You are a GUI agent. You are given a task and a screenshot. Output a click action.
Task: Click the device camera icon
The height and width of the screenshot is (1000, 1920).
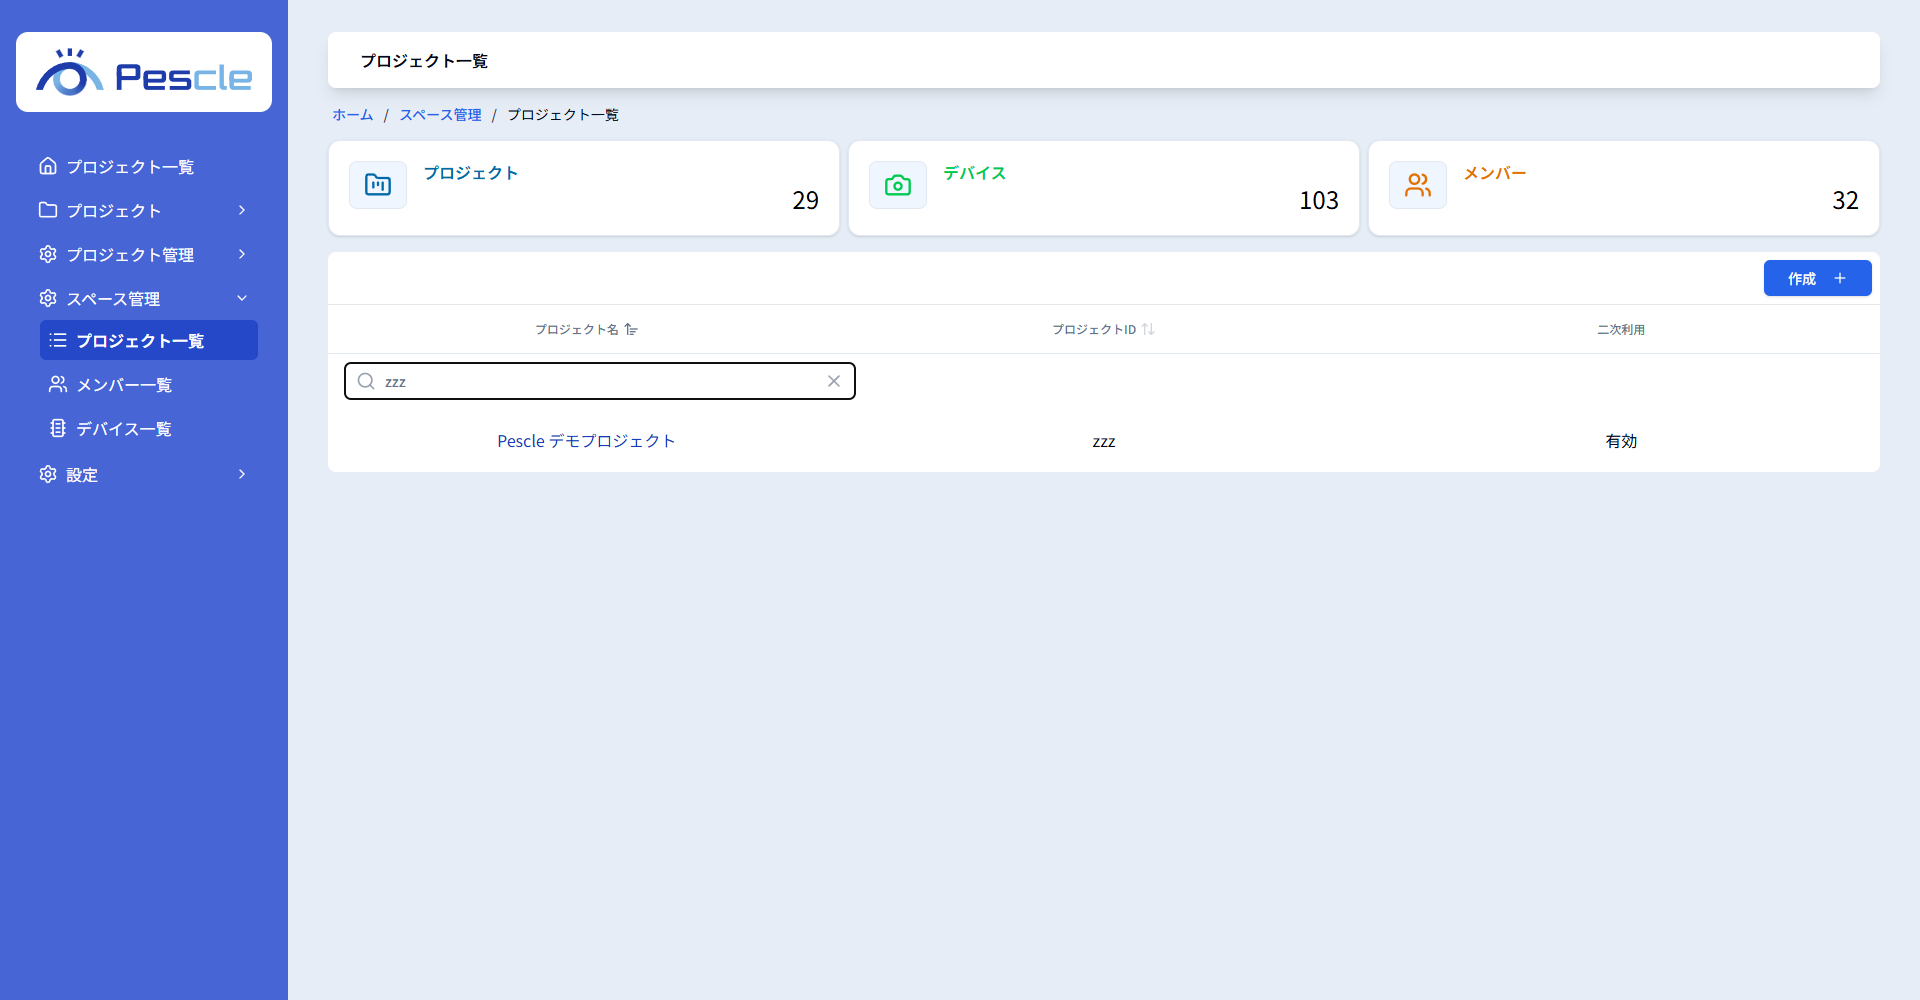[898, 185]
